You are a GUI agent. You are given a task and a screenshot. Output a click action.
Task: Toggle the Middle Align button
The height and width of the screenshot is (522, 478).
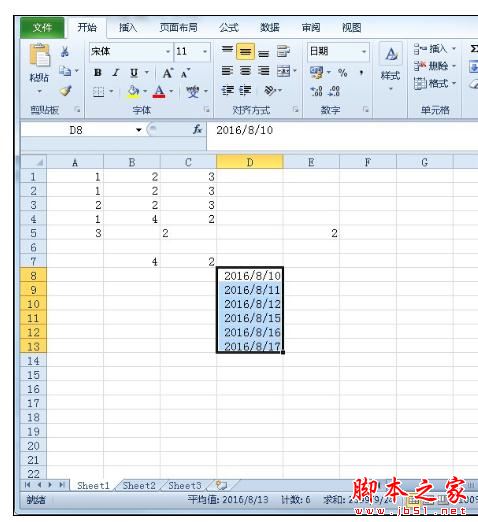pyautogui.click(x=245, y=52)
